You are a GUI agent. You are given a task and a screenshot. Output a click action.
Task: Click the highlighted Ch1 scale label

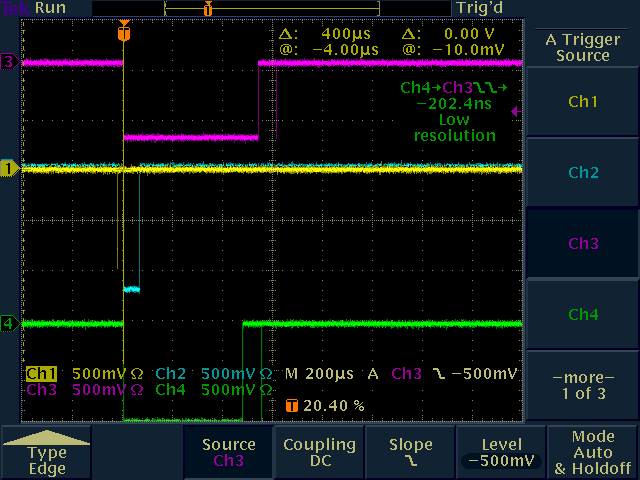tap(41, 374)
